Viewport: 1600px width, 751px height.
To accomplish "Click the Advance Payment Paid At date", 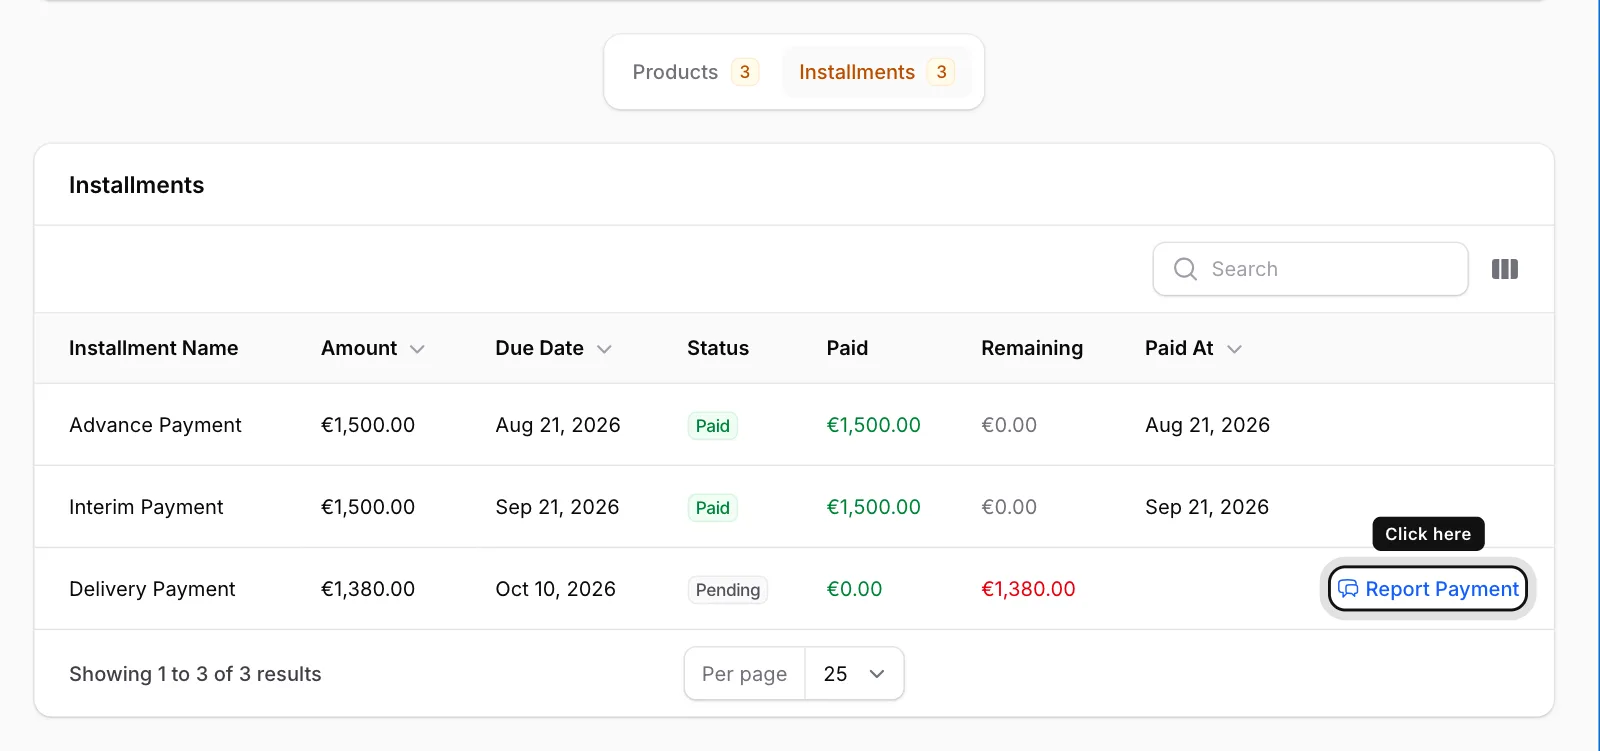I will pos(1207,425).
